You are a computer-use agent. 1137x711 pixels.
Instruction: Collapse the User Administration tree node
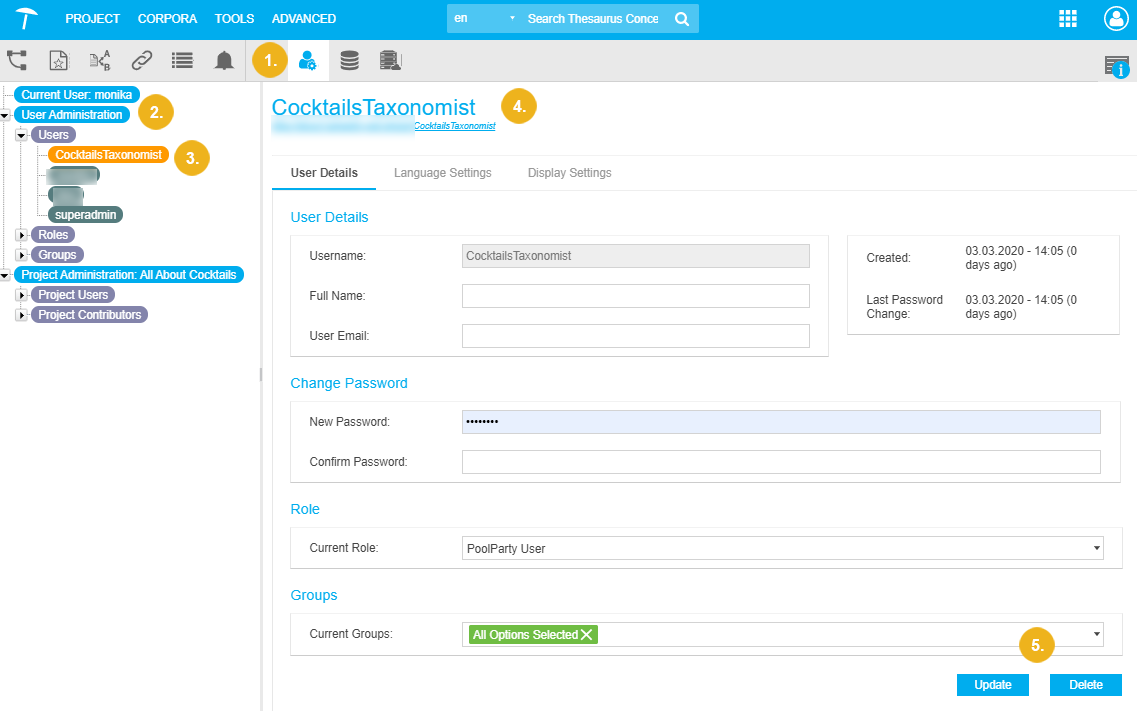(5, 115)
